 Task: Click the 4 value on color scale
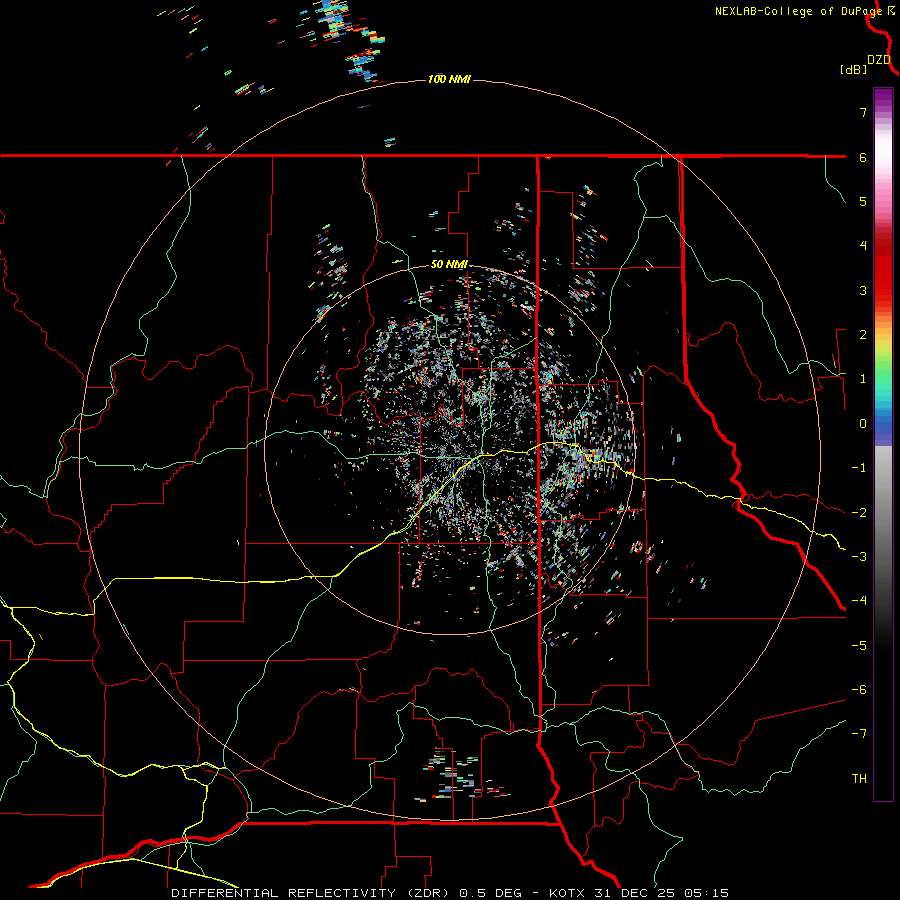[863, 246]
